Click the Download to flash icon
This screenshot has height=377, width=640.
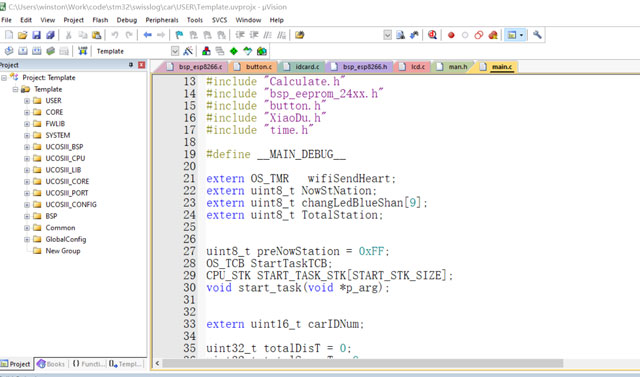(x=82, y=51)
